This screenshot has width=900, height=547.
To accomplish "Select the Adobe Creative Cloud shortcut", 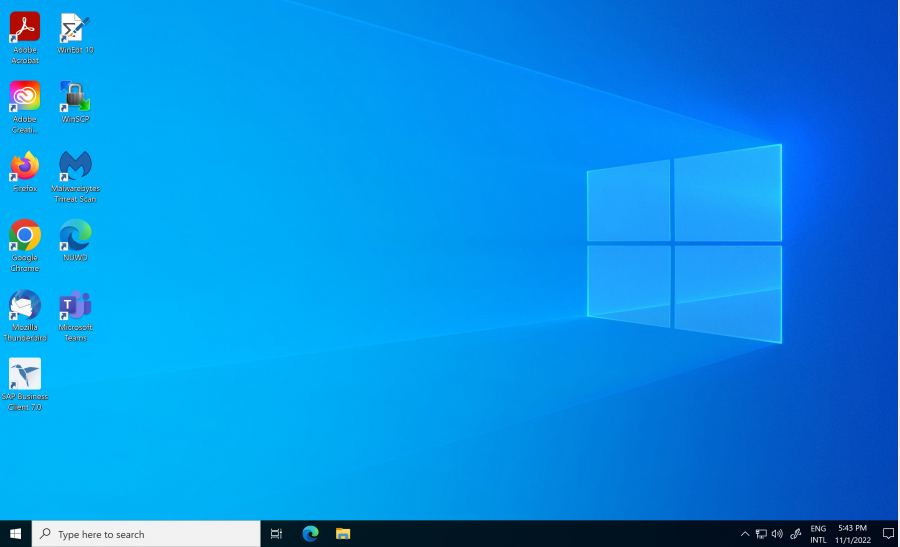I will coord(25,96).
